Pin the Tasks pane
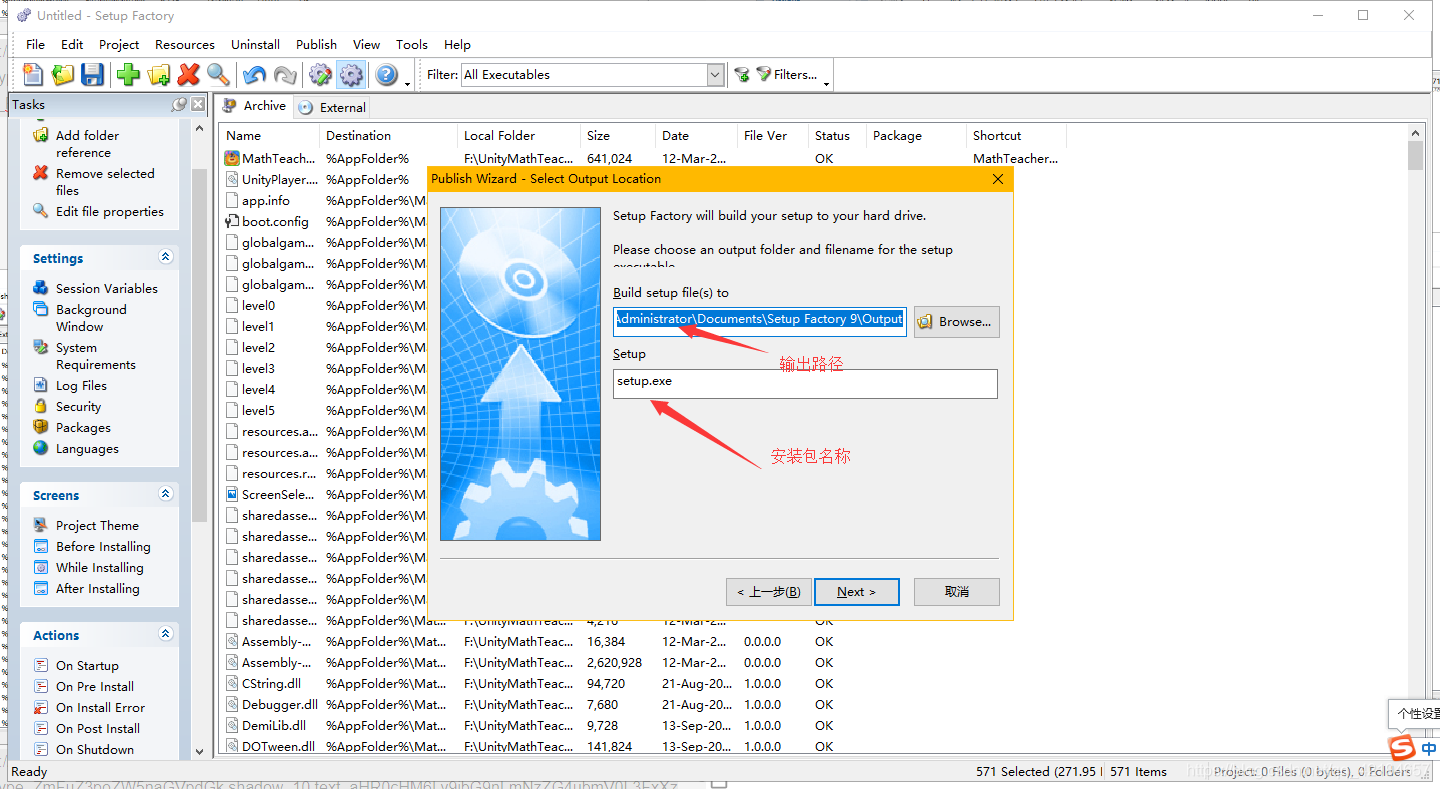 [179, 104]
